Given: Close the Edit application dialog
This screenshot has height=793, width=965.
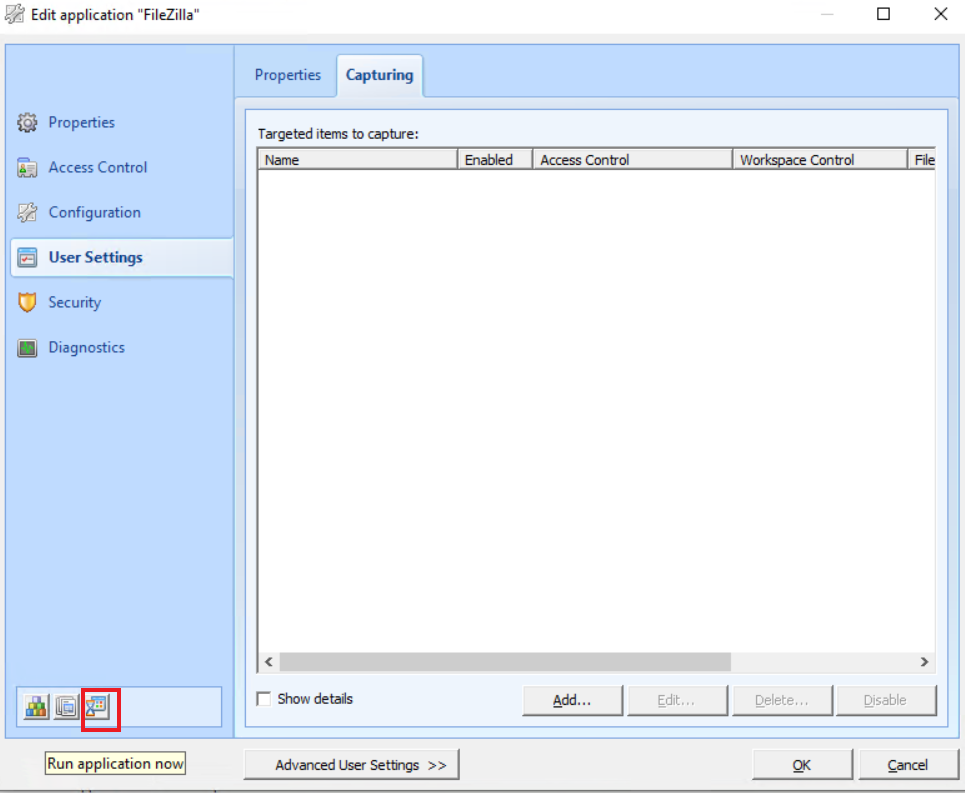Looking at the screenshot, I should (x=940, y=14).
